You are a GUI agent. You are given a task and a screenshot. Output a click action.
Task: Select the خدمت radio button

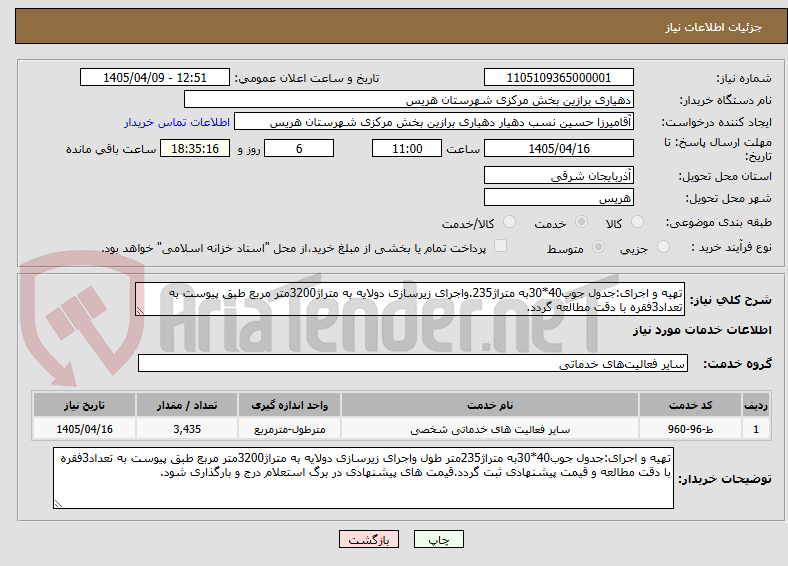pos(581,222)
